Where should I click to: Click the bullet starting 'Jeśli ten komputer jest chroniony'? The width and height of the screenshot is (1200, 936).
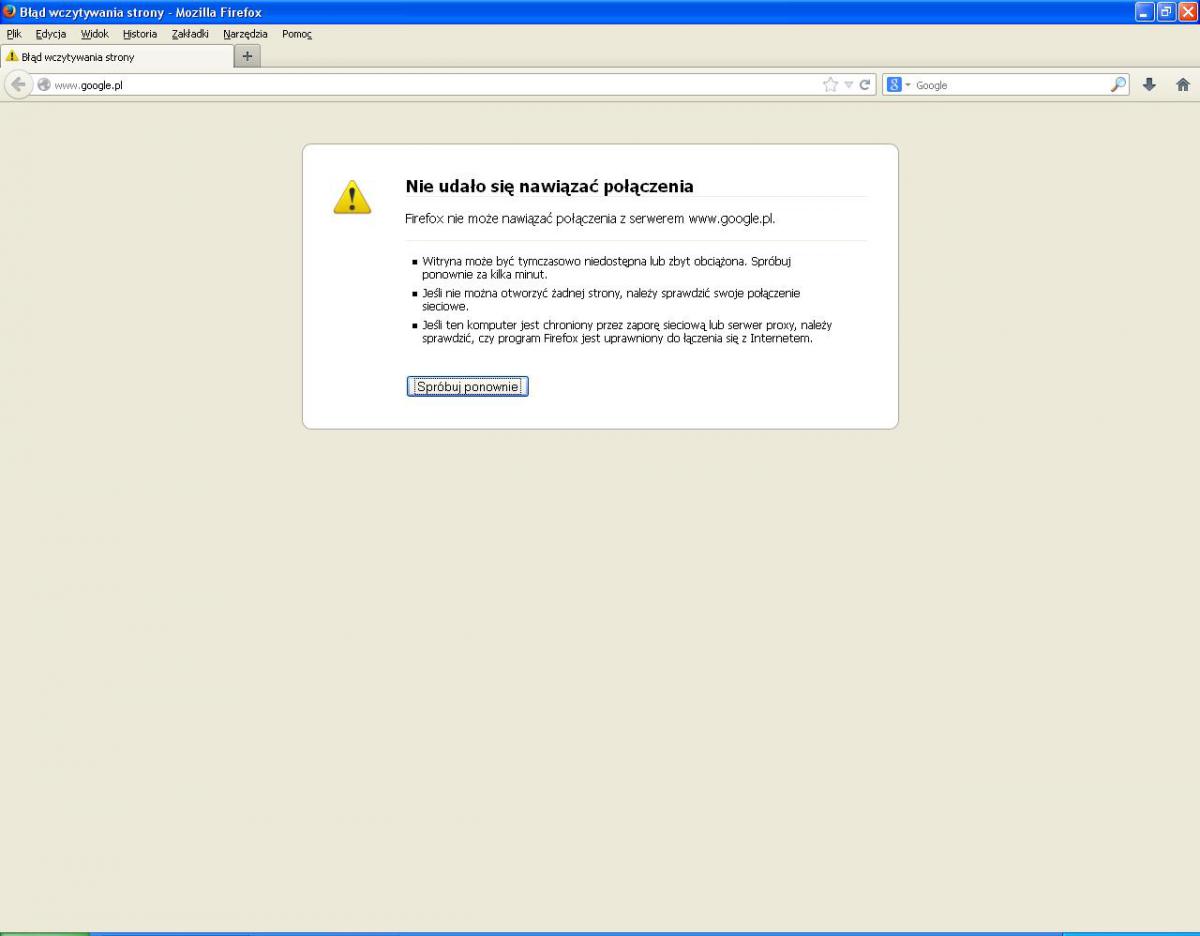pos(627,331)
